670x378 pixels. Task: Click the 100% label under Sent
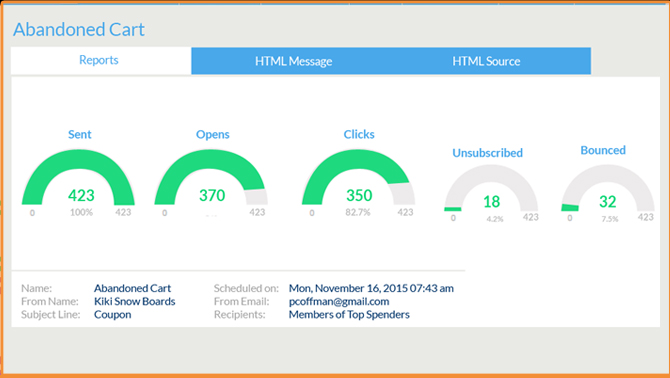81,212
